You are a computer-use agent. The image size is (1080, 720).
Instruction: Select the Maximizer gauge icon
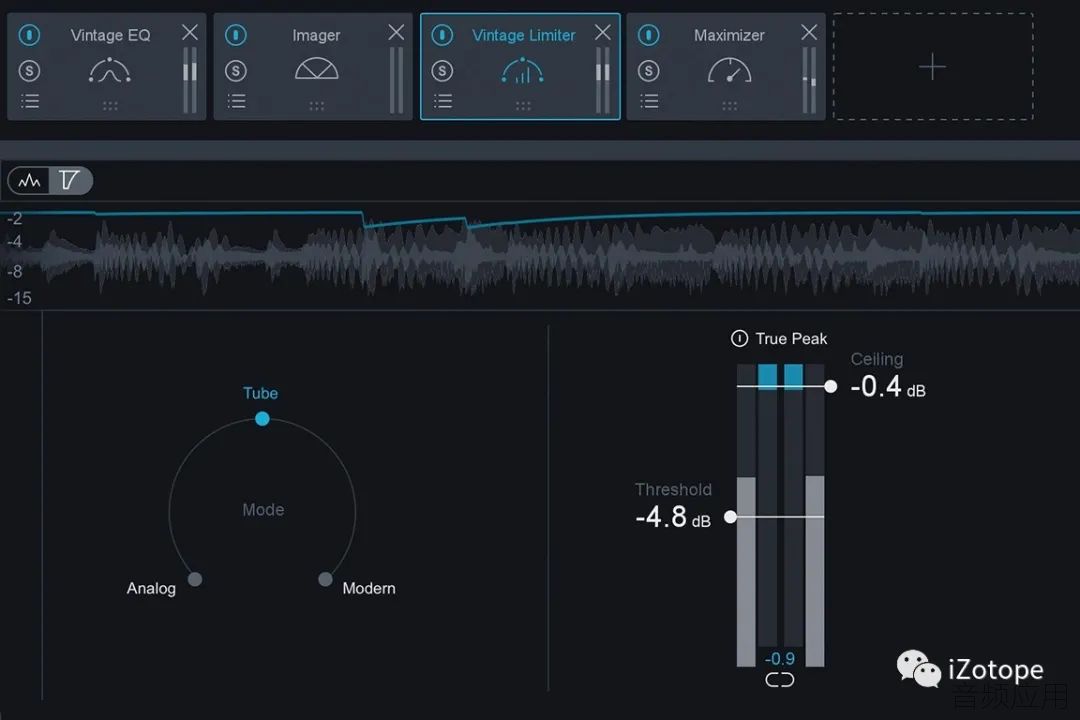point(729,70)
